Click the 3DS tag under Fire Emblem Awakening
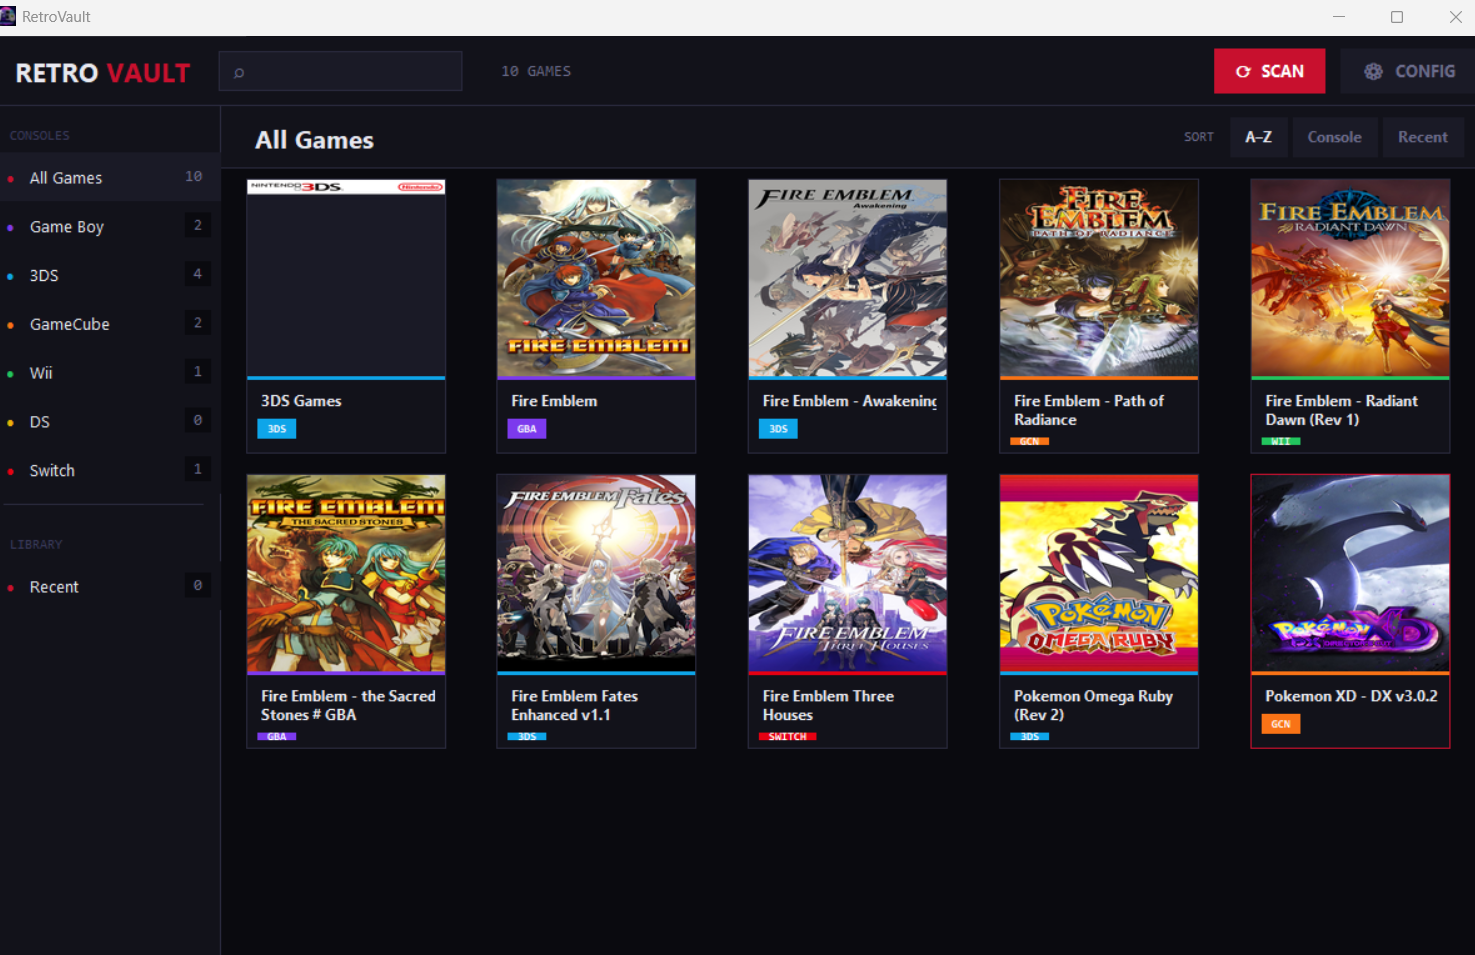 (x=778, y=429)
